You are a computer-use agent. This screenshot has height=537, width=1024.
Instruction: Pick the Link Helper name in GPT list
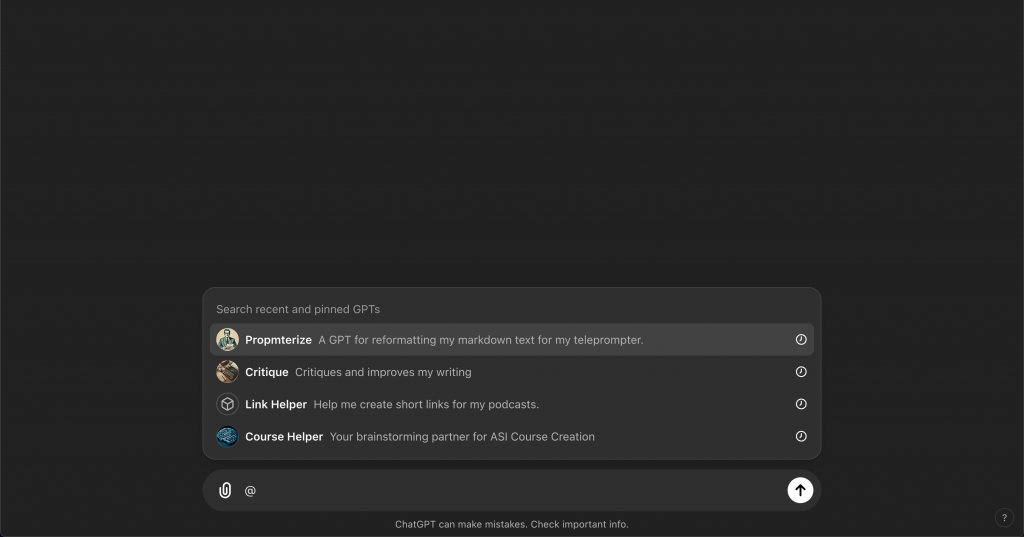[x=275, y=404]
